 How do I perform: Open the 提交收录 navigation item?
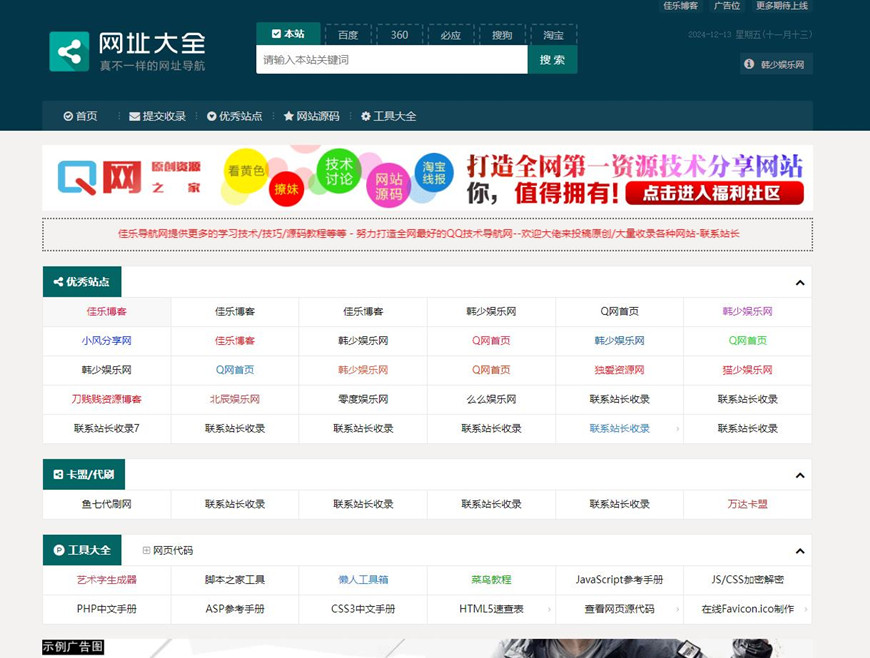157,116
